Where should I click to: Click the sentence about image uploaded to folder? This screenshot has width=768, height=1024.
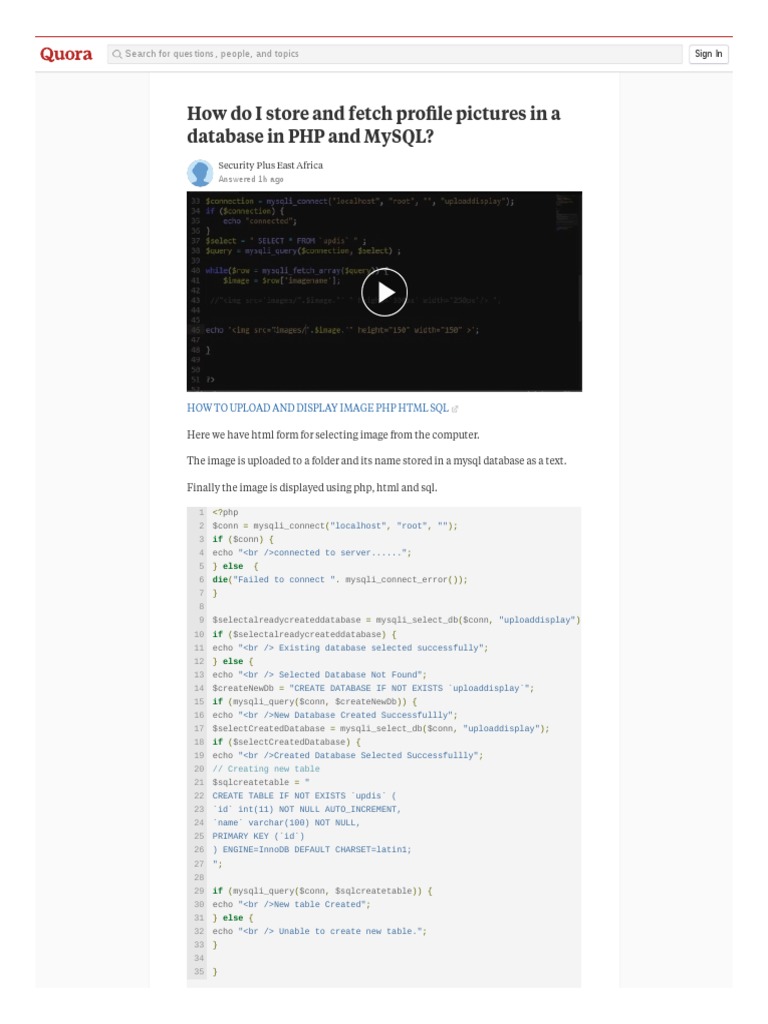(376, 461)
